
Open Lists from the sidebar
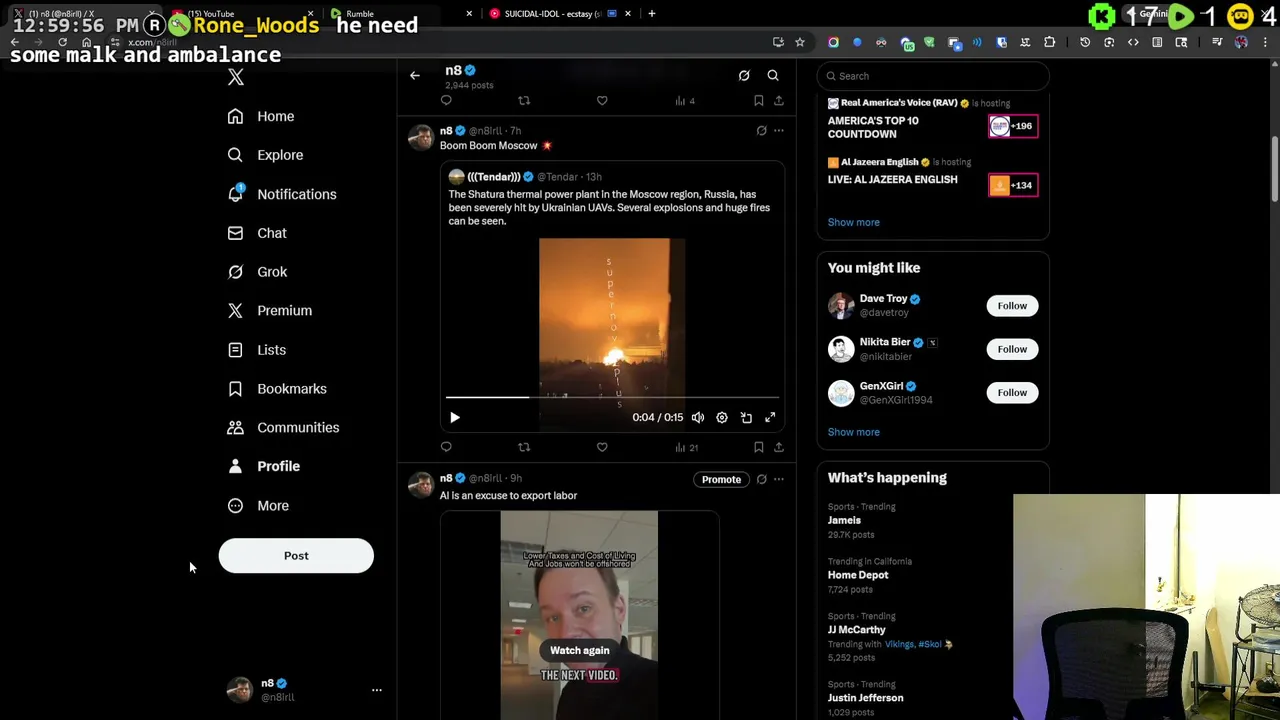257,350
